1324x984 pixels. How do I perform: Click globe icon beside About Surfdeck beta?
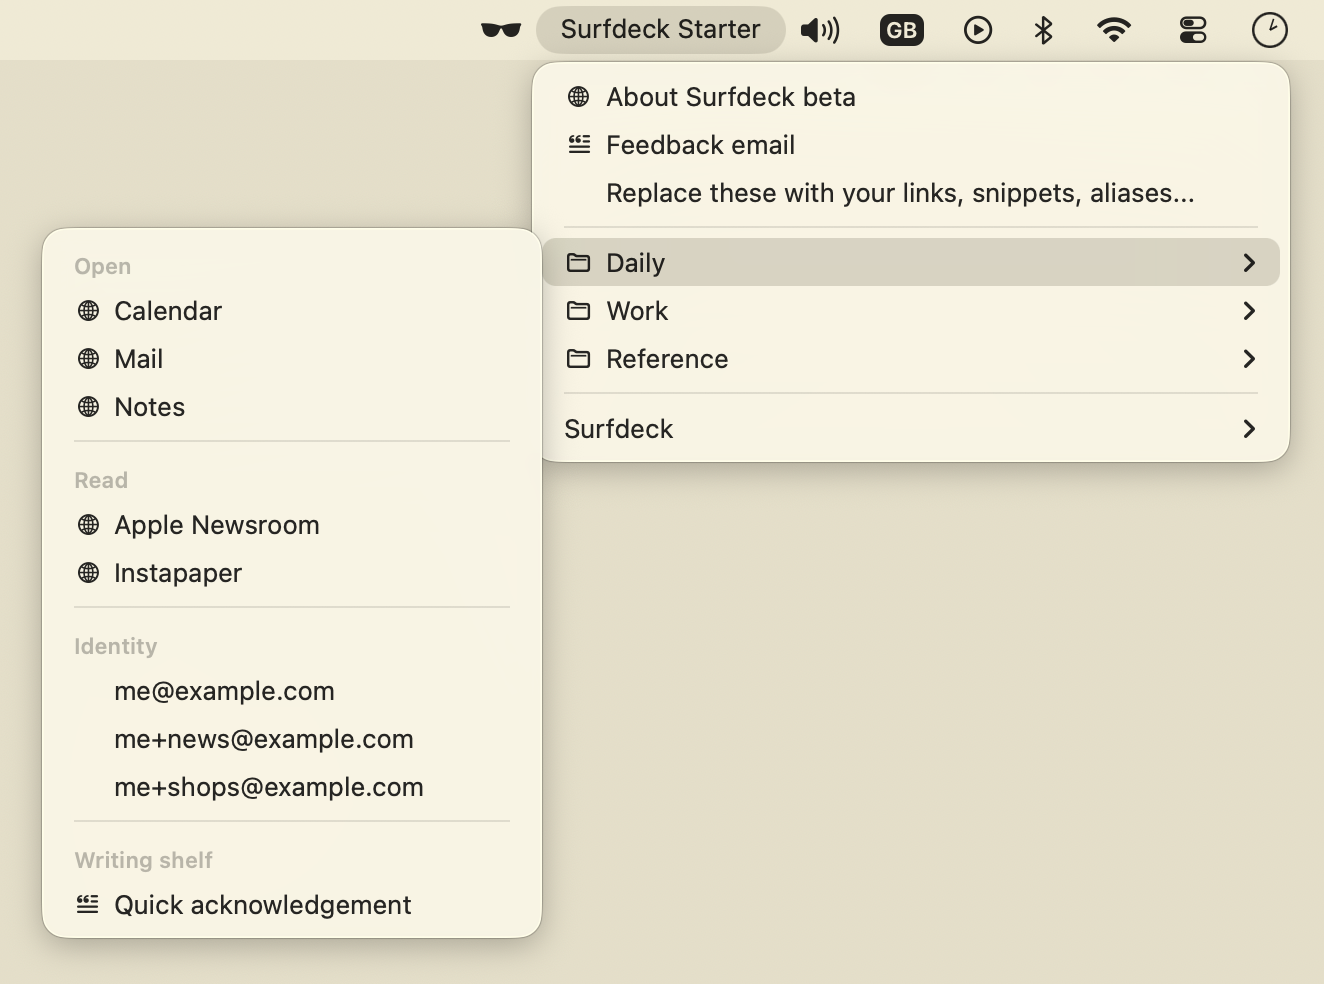[x=579, y=97]
